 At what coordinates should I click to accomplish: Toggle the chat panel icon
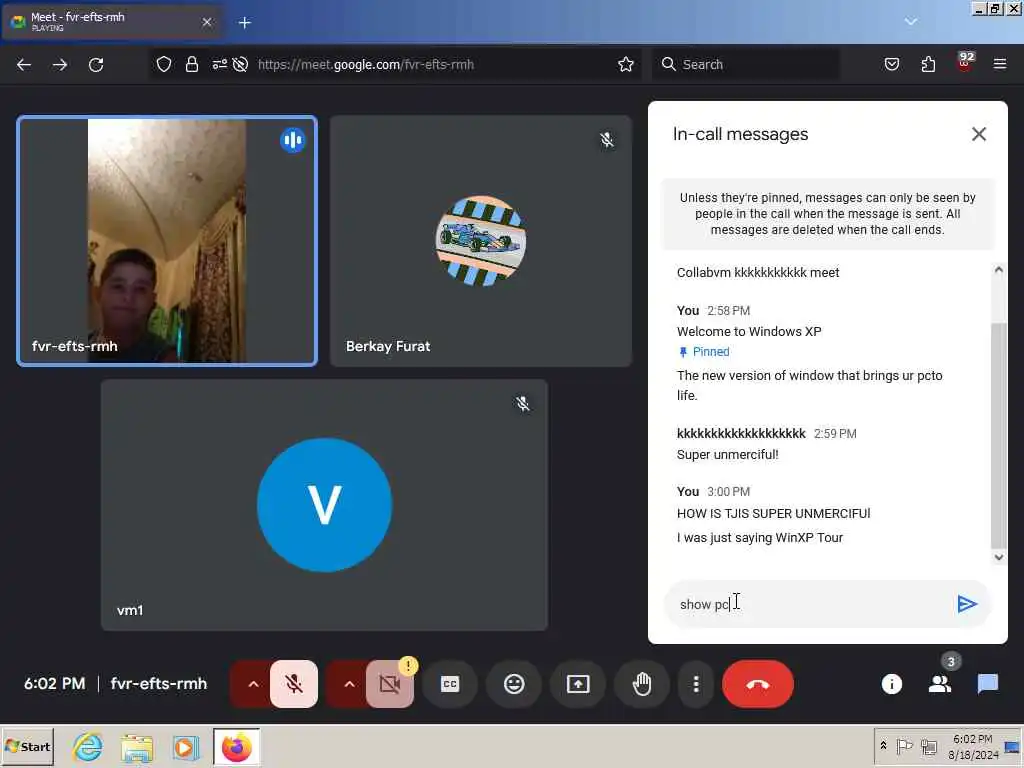click(987, 684)
